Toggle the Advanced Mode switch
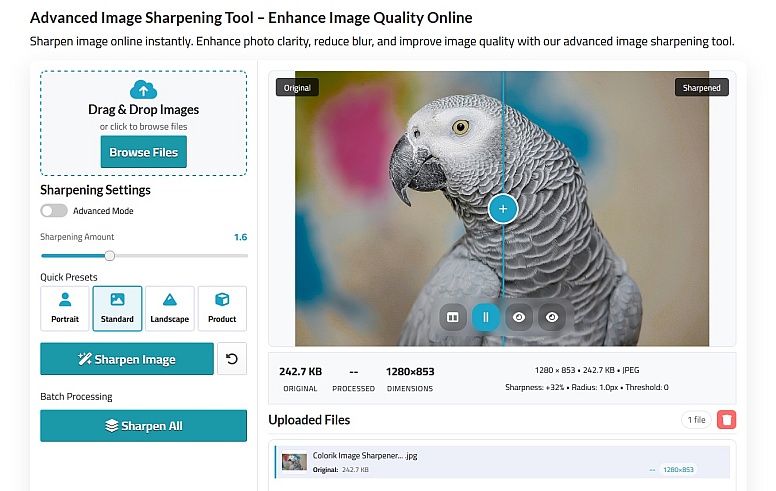This screenshot has height=491, width=776. click(x=54, y=211)
